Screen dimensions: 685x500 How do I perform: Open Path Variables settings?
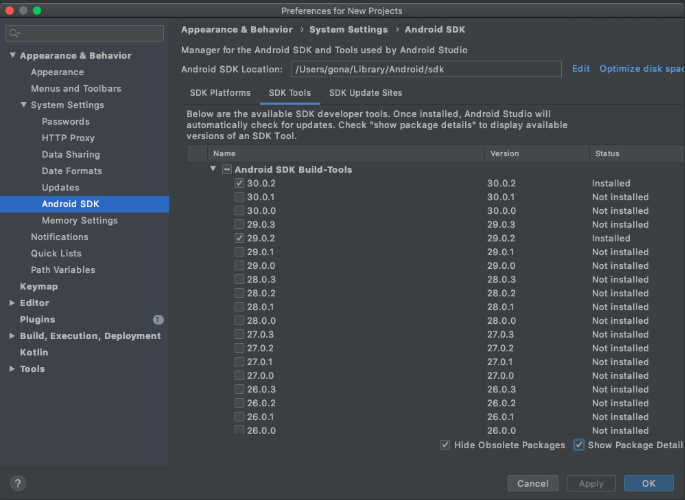(x=63, y=270)
